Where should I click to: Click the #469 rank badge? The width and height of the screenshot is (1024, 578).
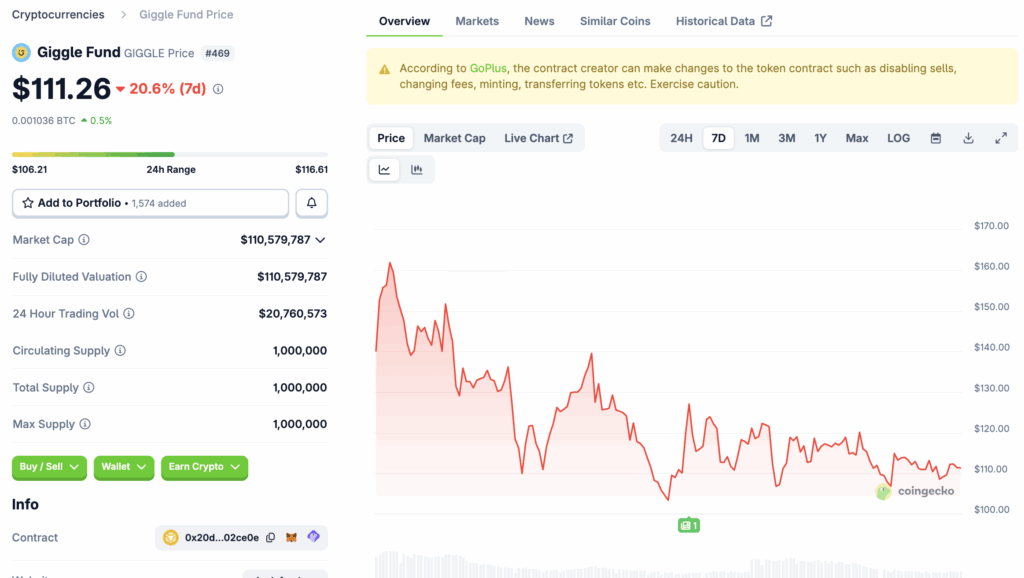[x=217, y=54]
